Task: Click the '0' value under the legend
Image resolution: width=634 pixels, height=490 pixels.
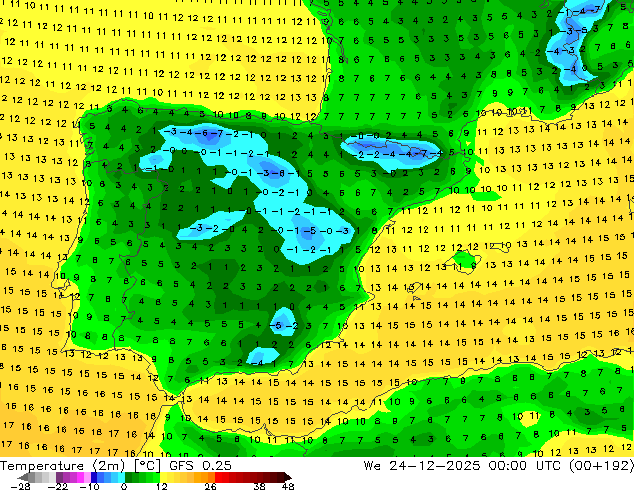Action: pos(124,486)
